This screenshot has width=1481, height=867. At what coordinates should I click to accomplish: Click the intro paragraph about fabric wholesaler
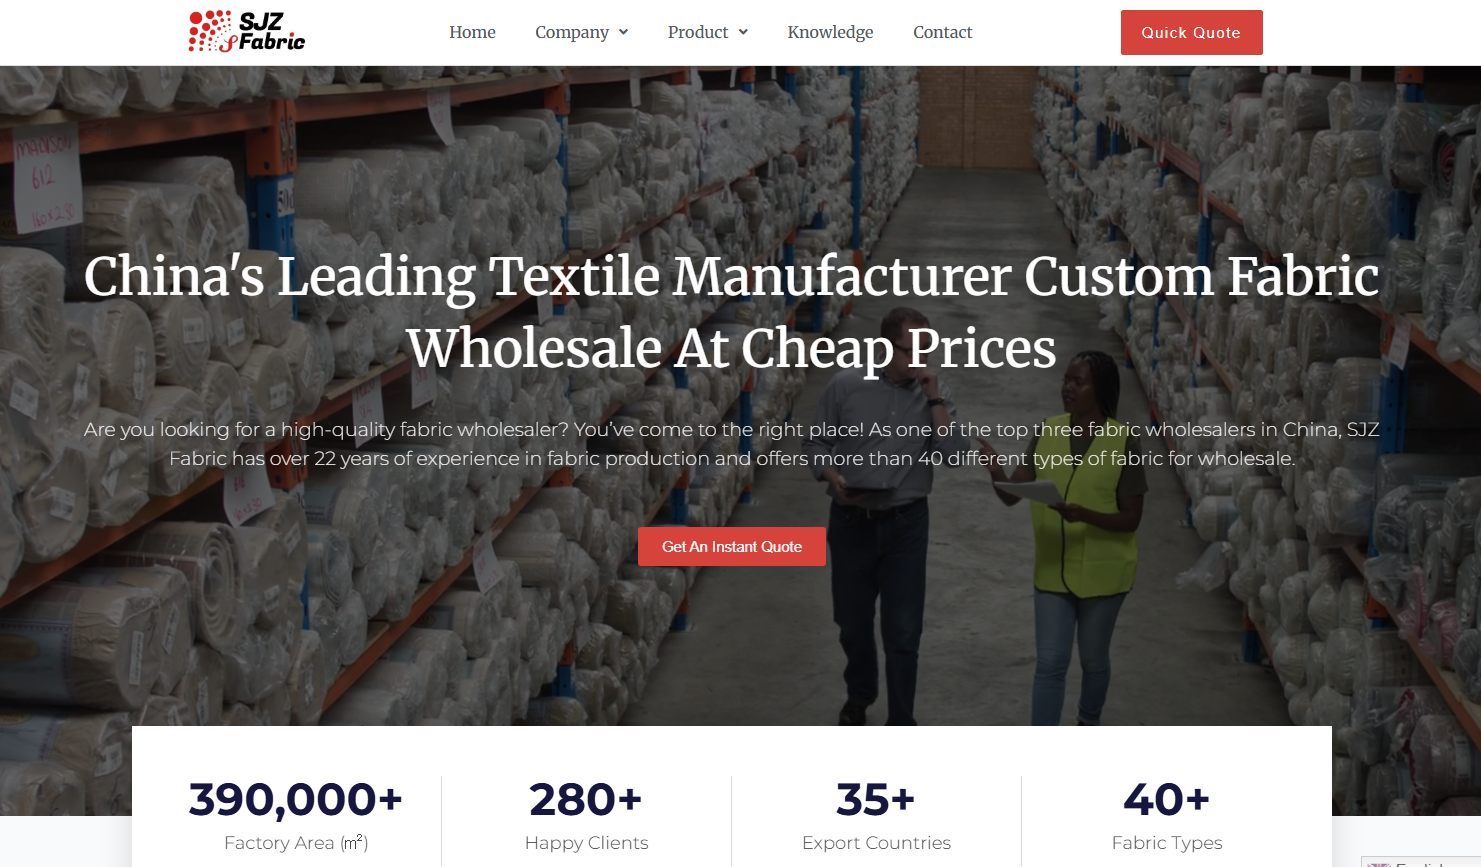(x=731, y=444)
